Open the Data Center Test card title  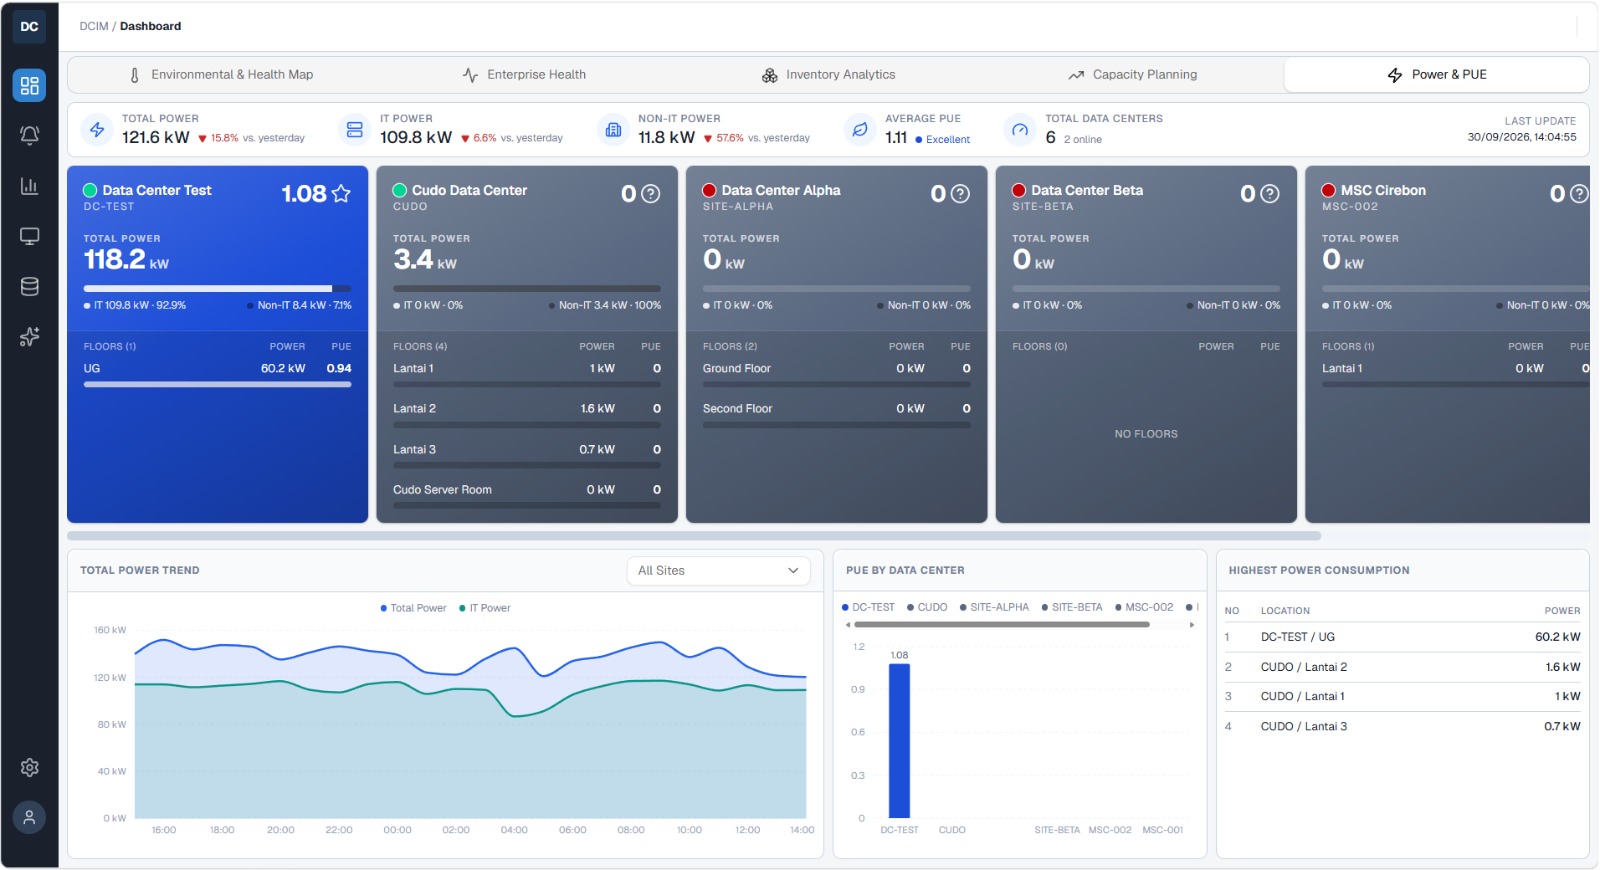point(157,190)
